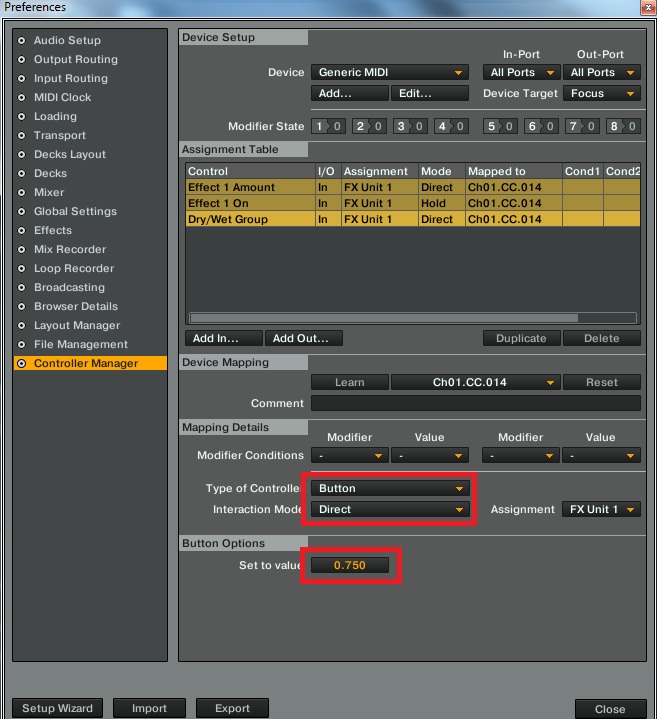This screenshot has height=719, width=657.
Task: Open Output Routing preferences
Action: [x=76, y=59]
